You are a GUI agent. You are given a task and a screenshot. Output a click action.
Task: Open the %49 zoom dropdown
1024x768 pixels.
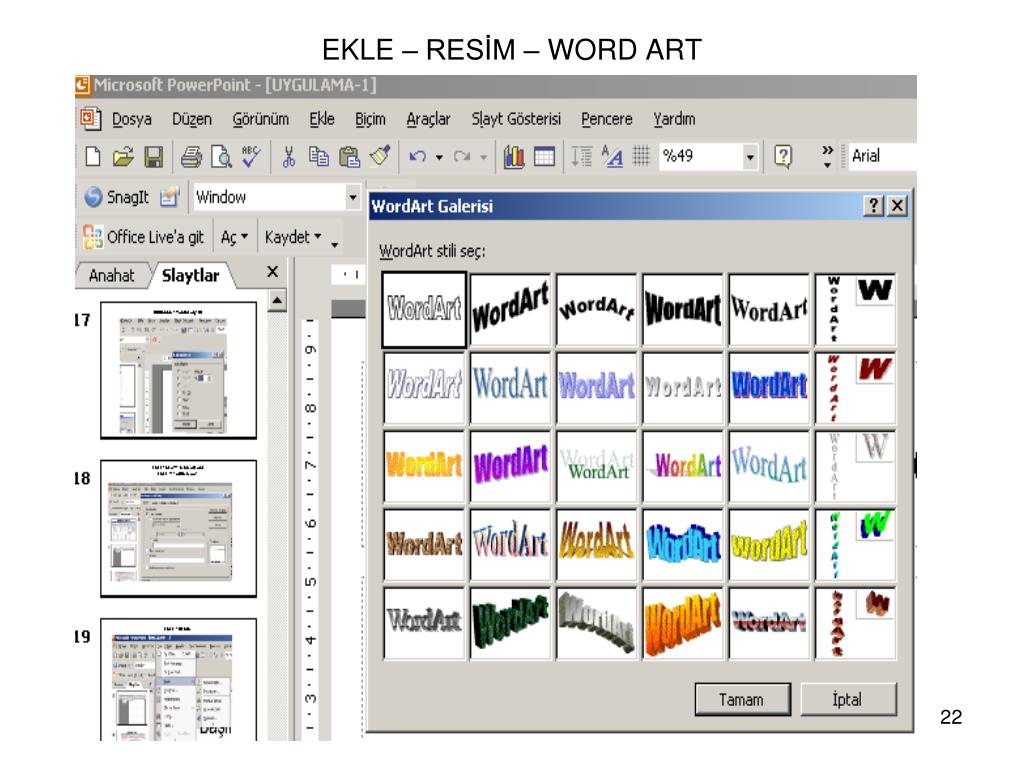(x=750, y=157)
